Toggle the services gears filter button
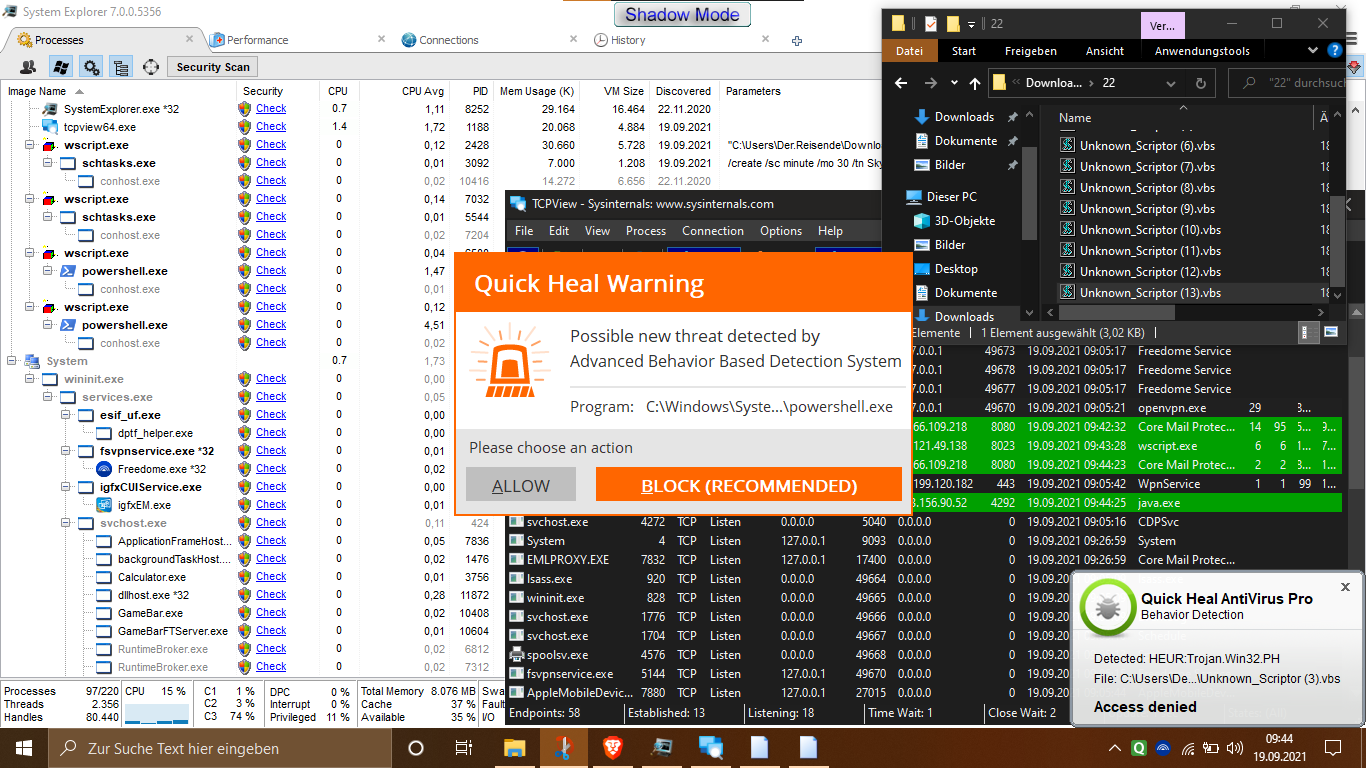 (x=91, y=67)
